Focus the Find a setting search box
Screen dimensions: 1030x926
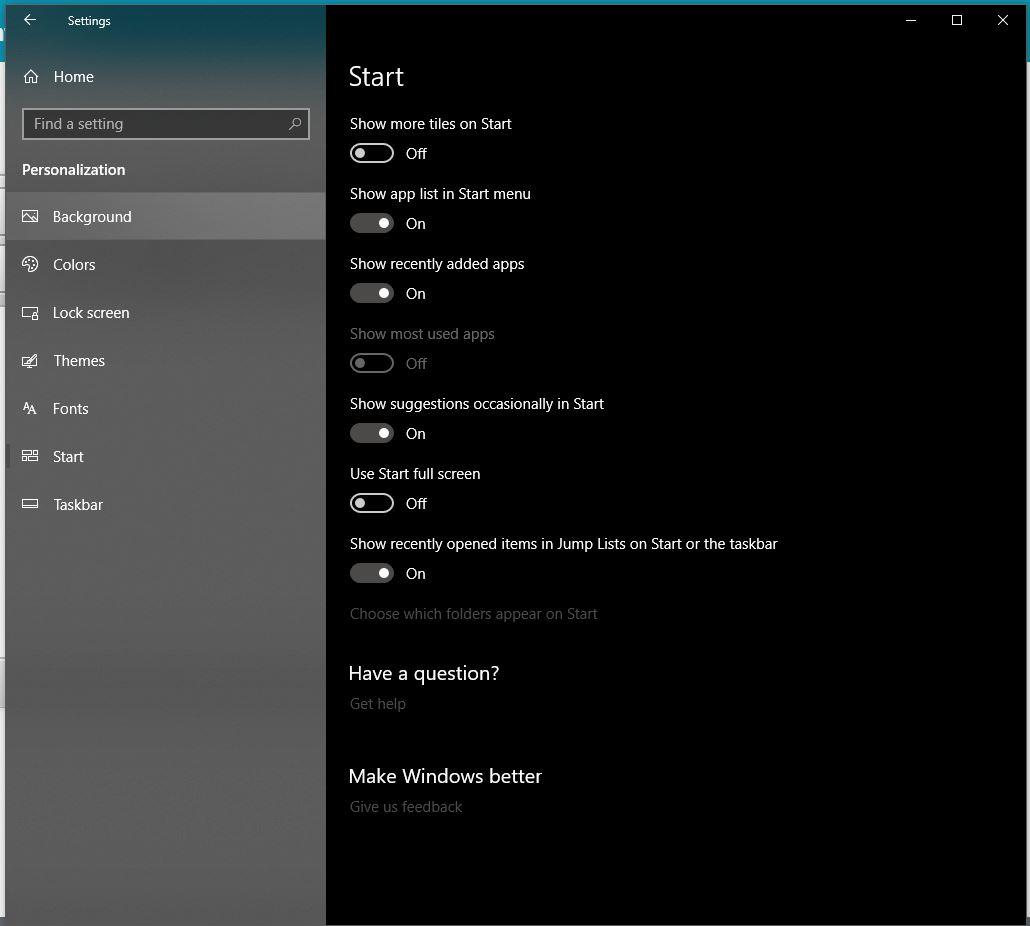pyautogui.click(x=166, y=123)
